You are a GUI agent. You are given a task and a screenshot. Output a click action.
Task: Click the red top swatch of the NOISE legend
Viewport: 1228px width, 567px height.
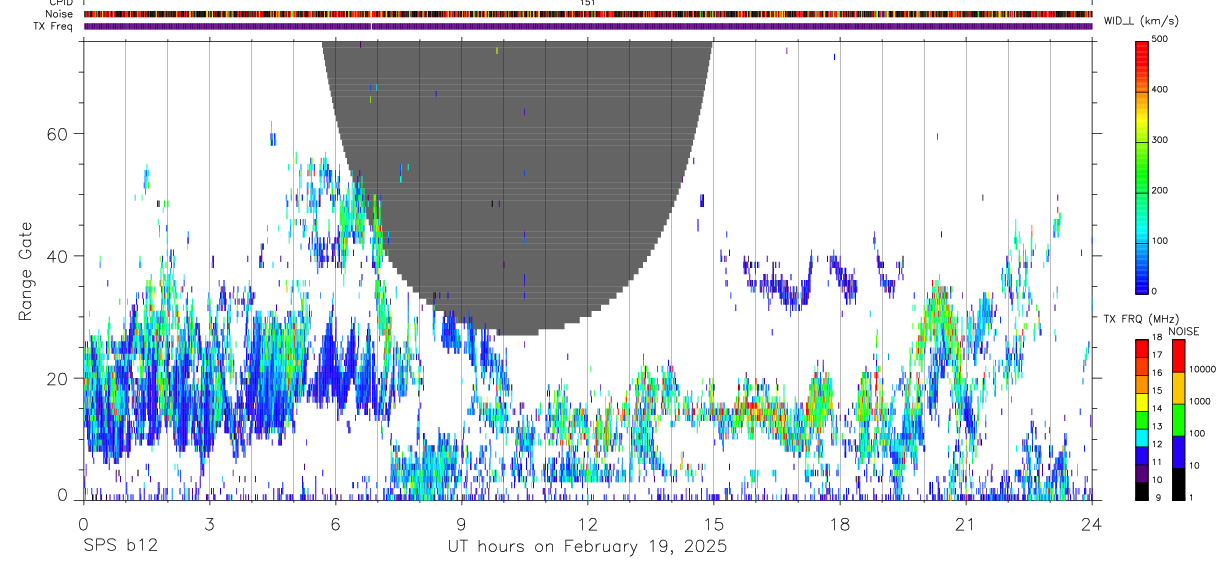point(1178,356)
